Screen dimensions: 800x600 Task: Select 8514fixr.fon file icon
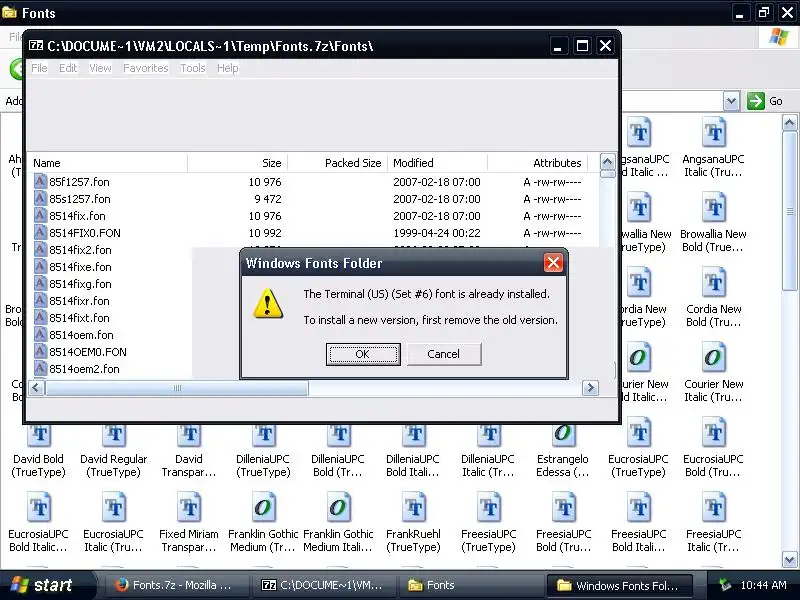point(41,301)
